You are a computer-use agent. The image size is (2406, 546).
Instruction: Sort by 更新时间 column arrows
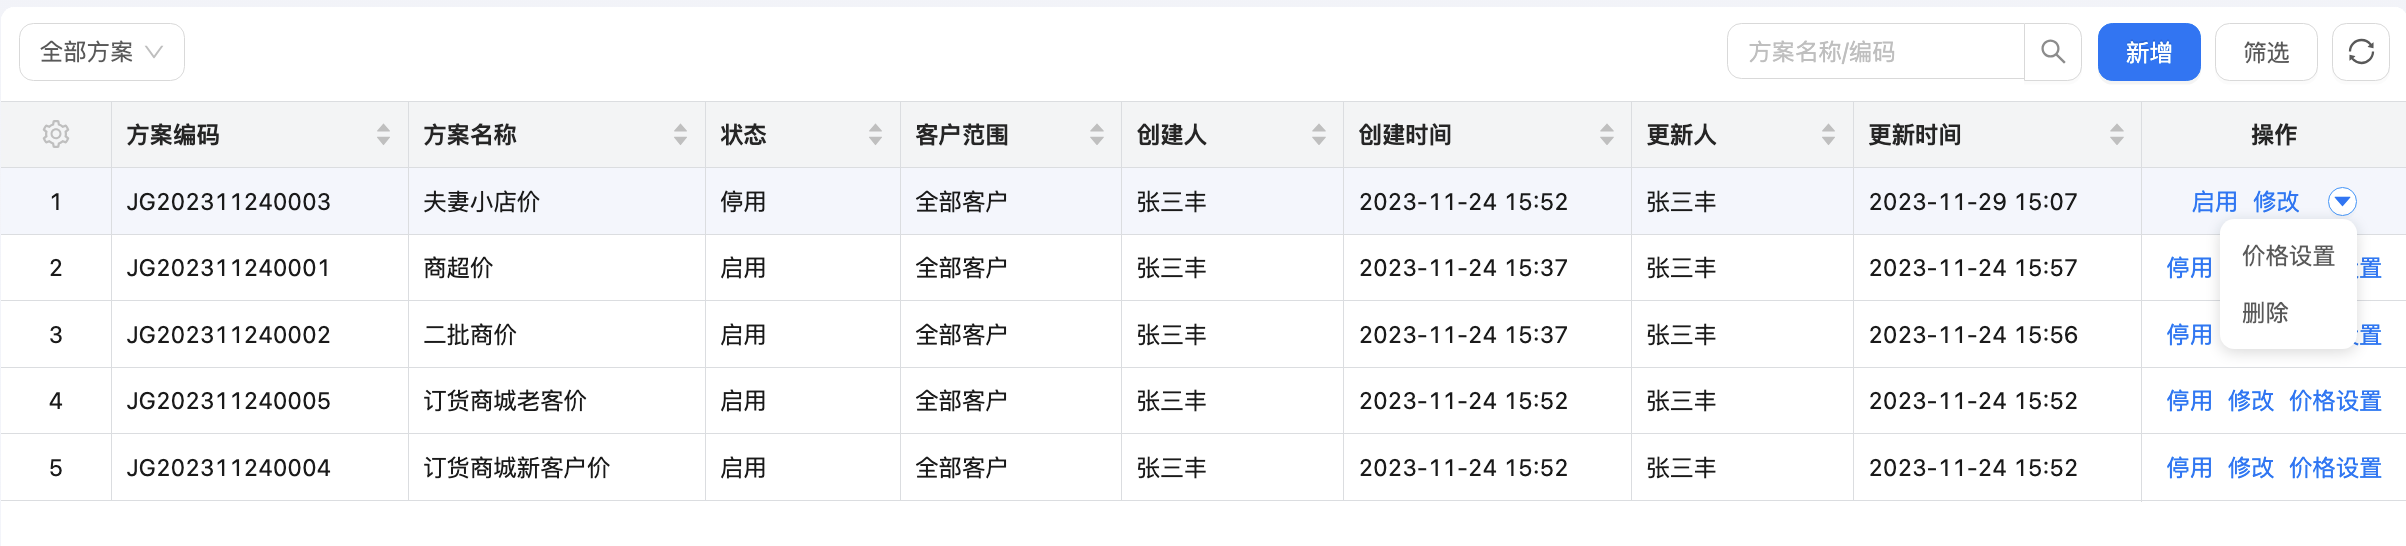click(x=2116, y=134)
